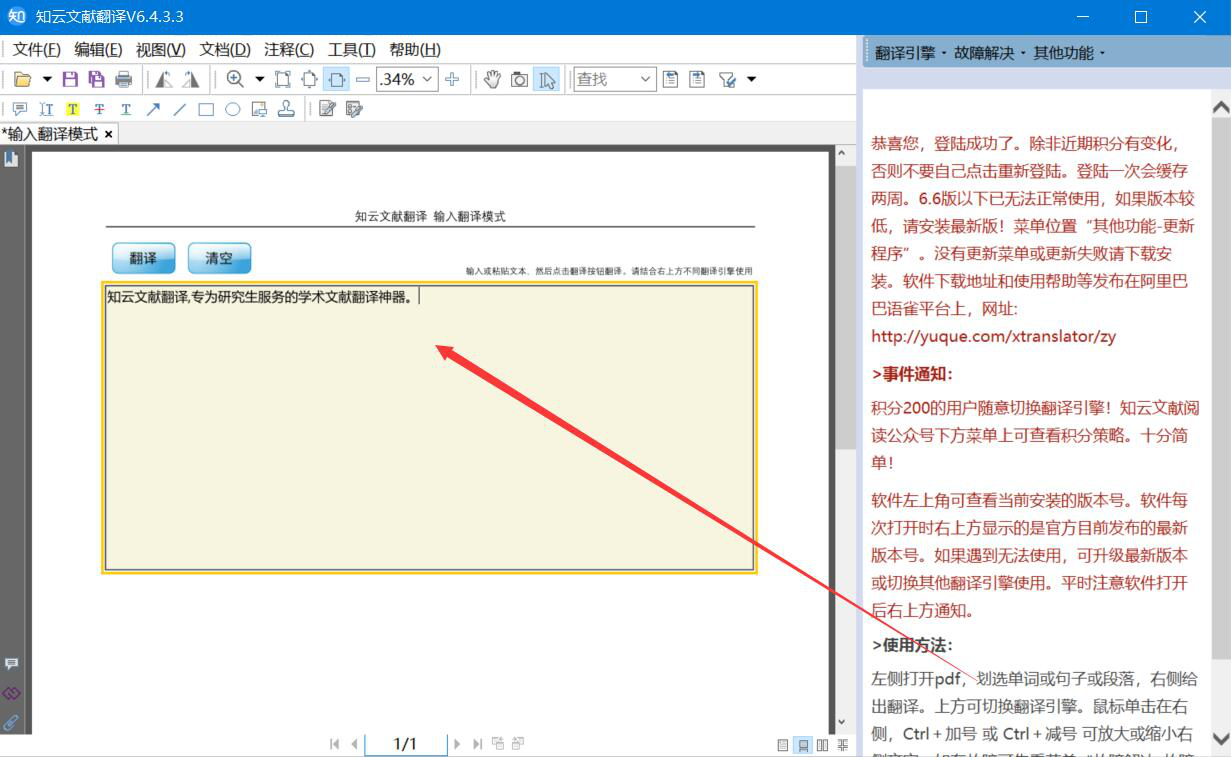This screenshot has width=1231, height=757.
Task: Toggle continuous page layout view
Action: click(x=802, y=745)
